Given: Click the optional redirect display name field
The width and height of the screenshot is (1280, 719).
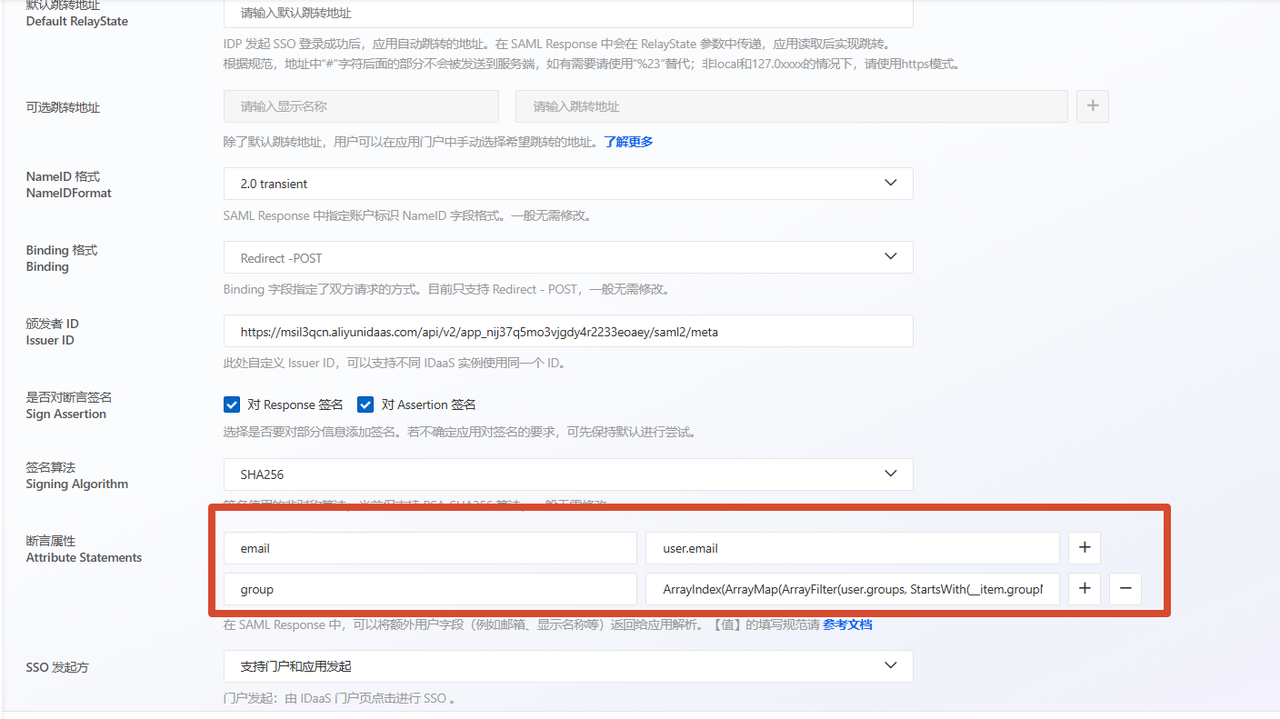Looking at the screenshot, I should coord(361,106).
